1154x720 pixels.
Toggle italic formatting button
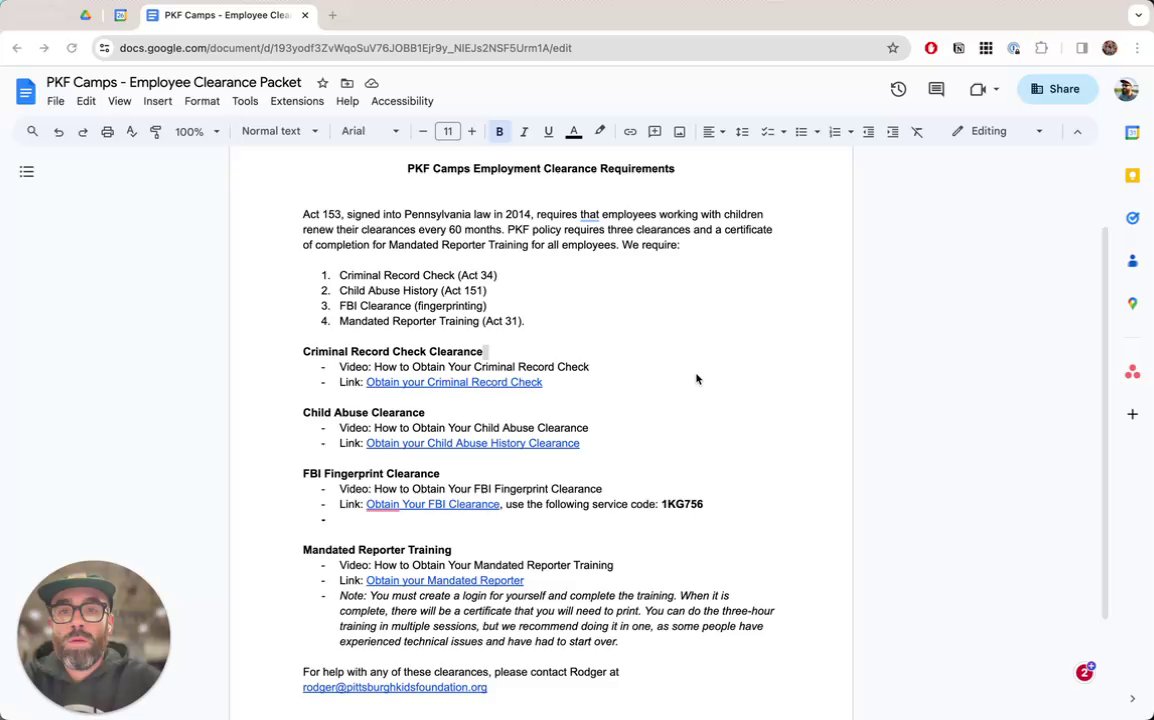coord(524,132)
